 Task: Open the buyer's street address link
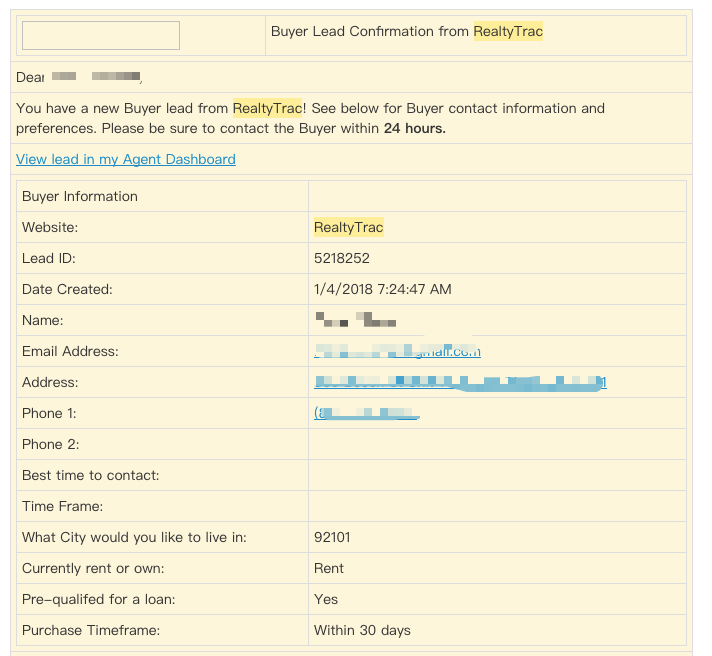460,382
